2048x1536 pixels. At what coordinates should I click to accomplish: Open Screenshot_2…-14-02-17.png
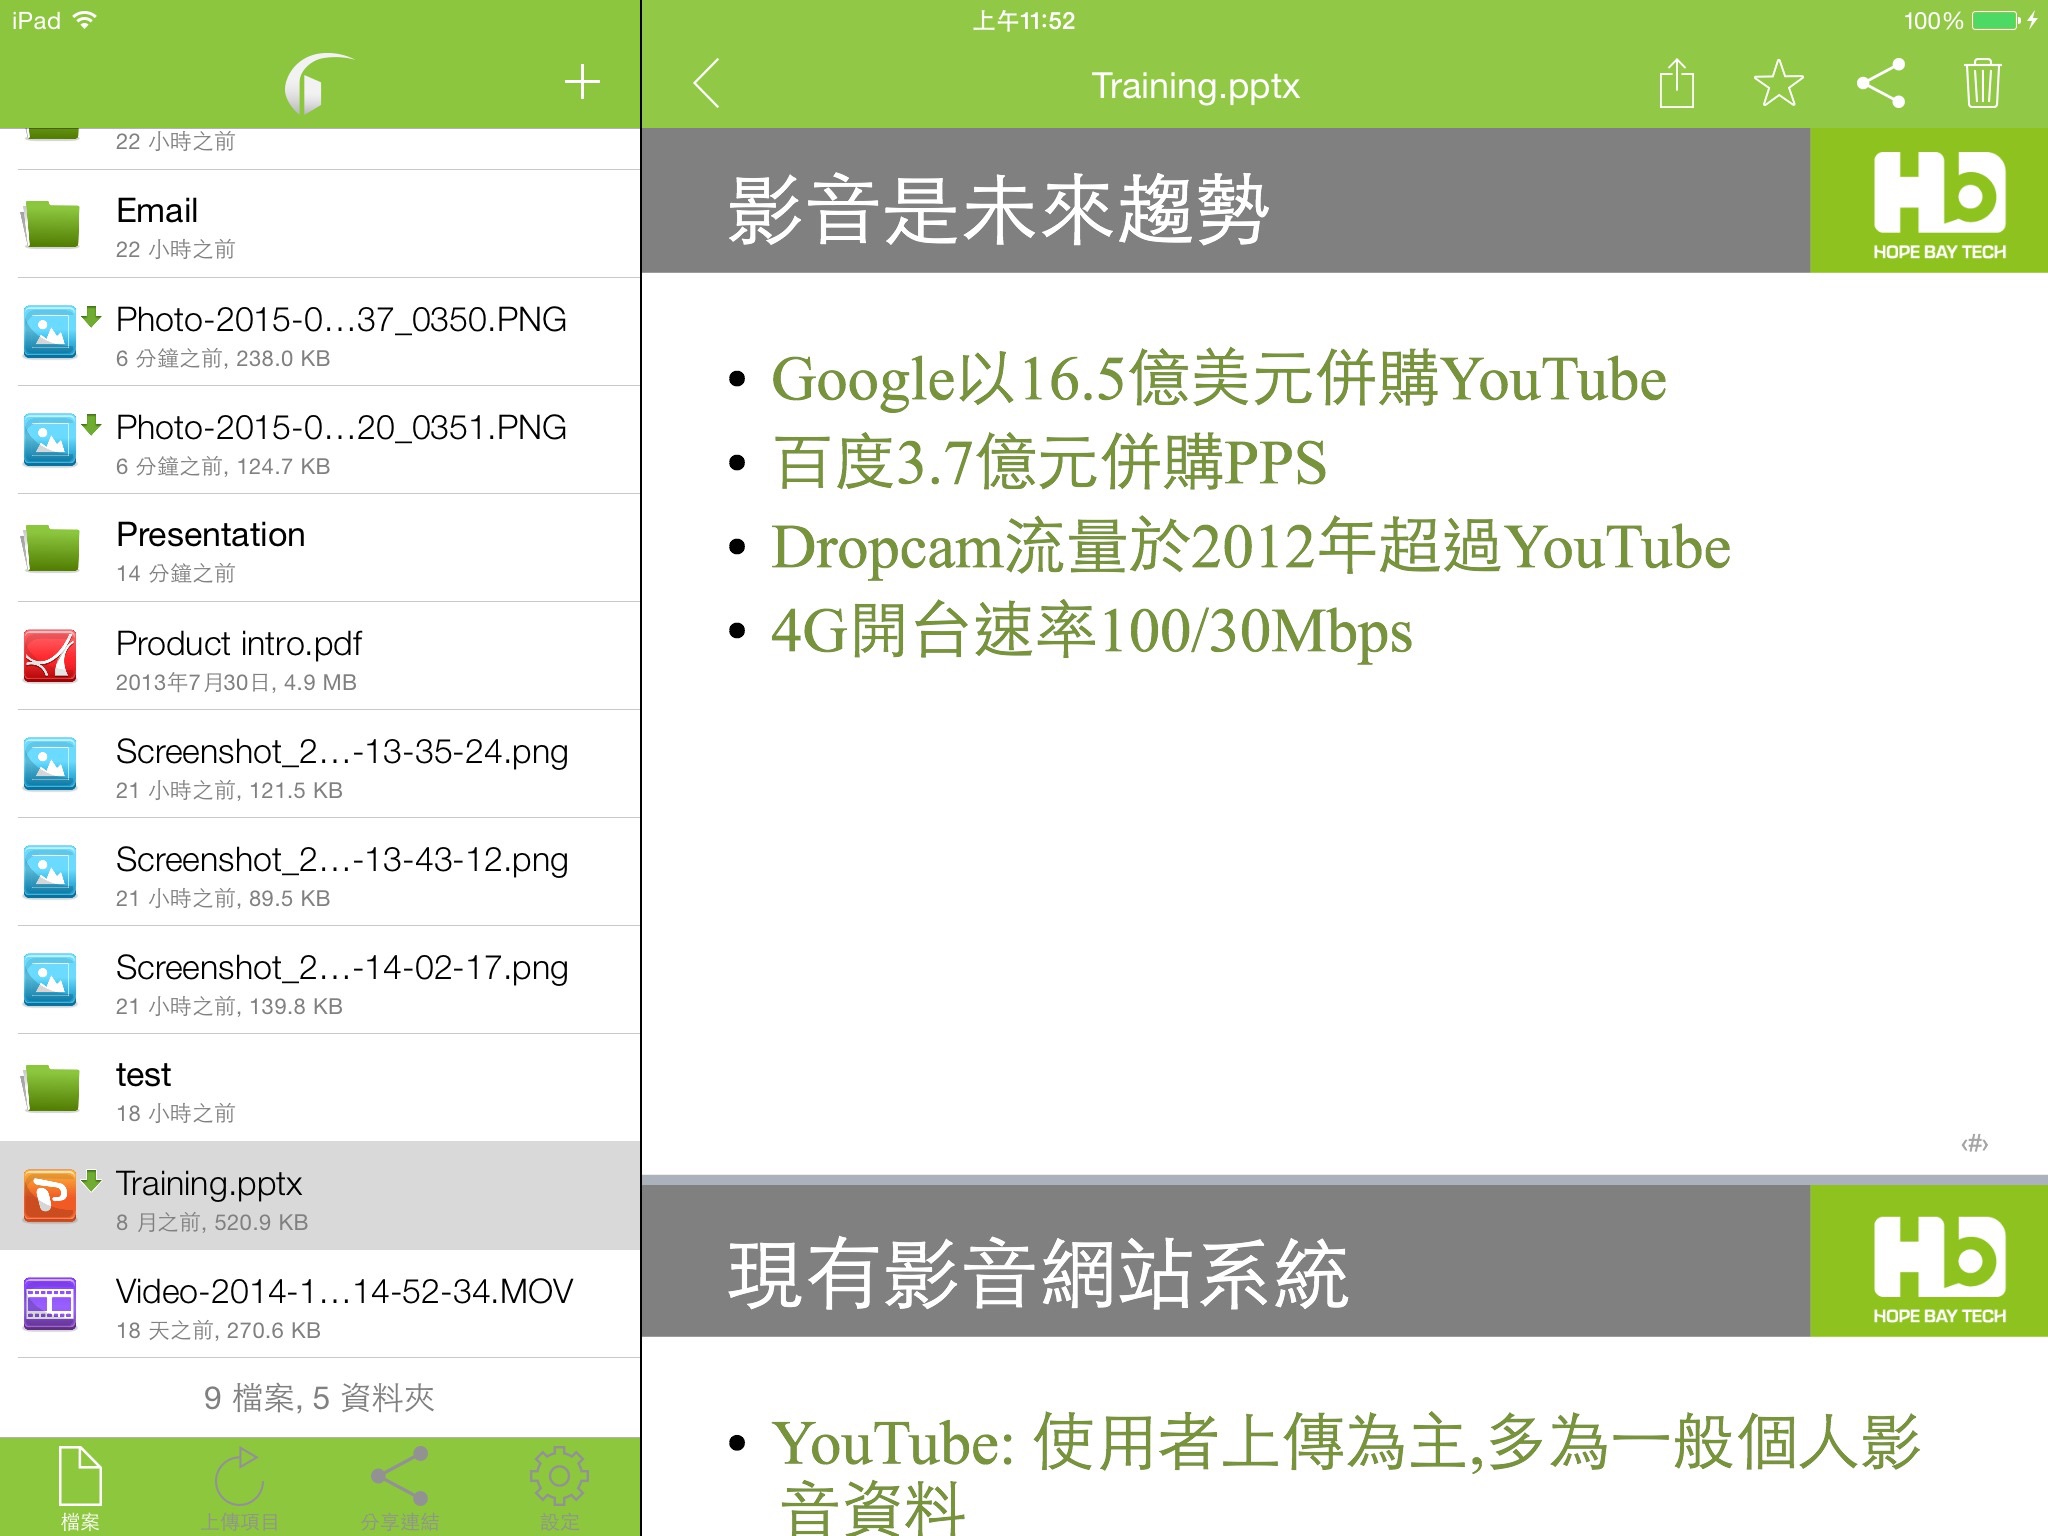320,980
